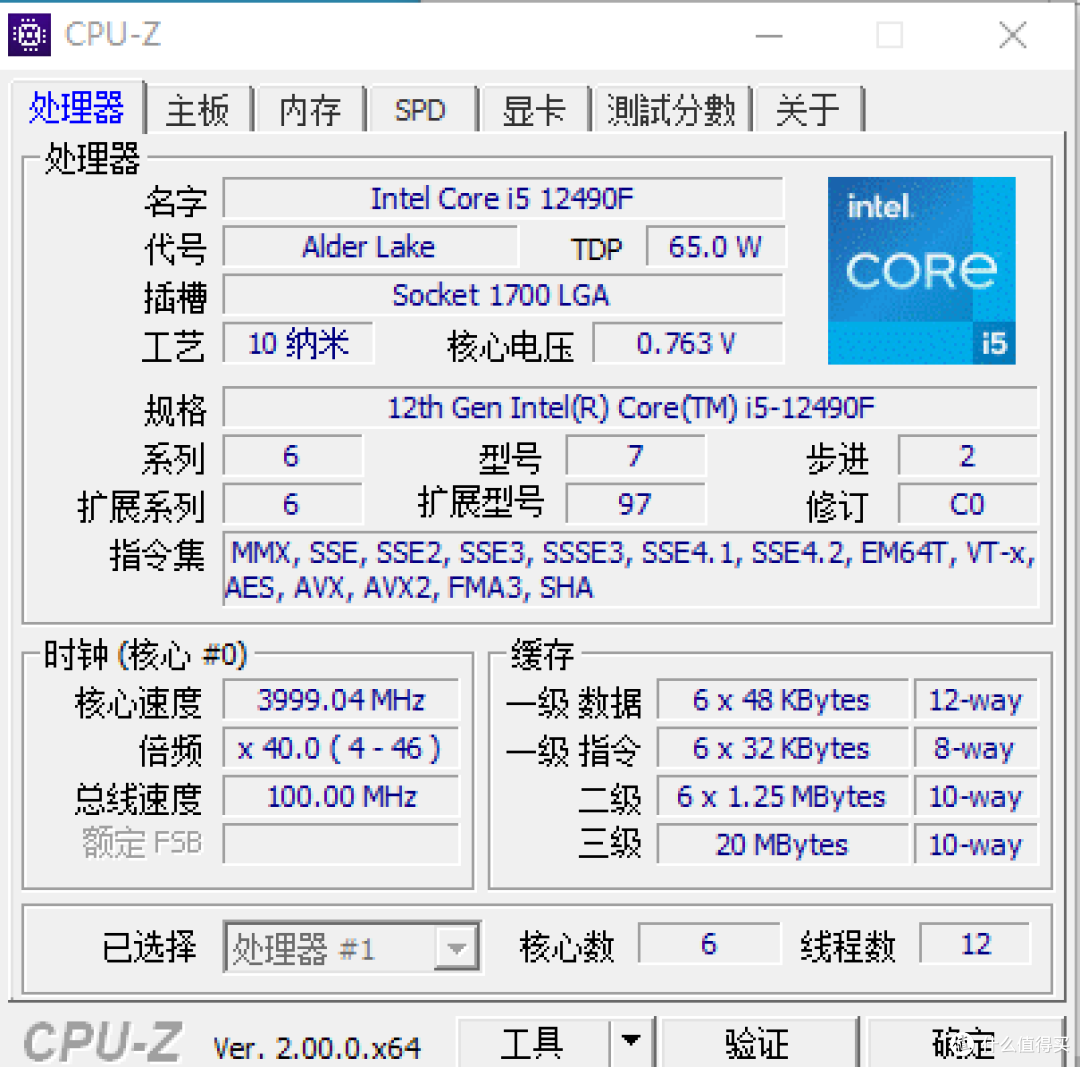Select the 处理器 tab

76,107
